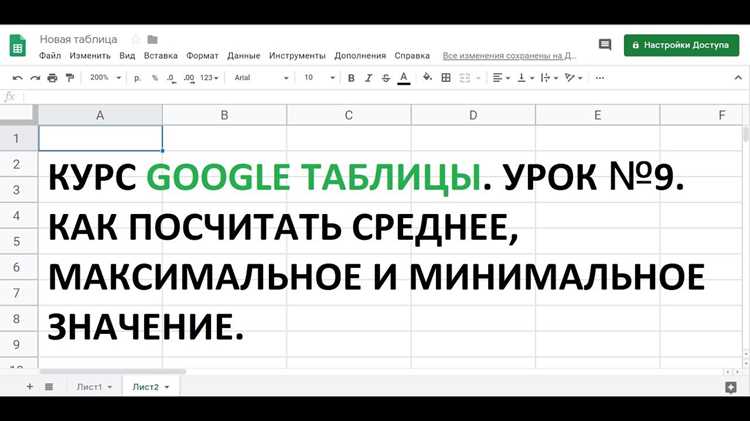Open Arial font dropdown

pos(261,78)
